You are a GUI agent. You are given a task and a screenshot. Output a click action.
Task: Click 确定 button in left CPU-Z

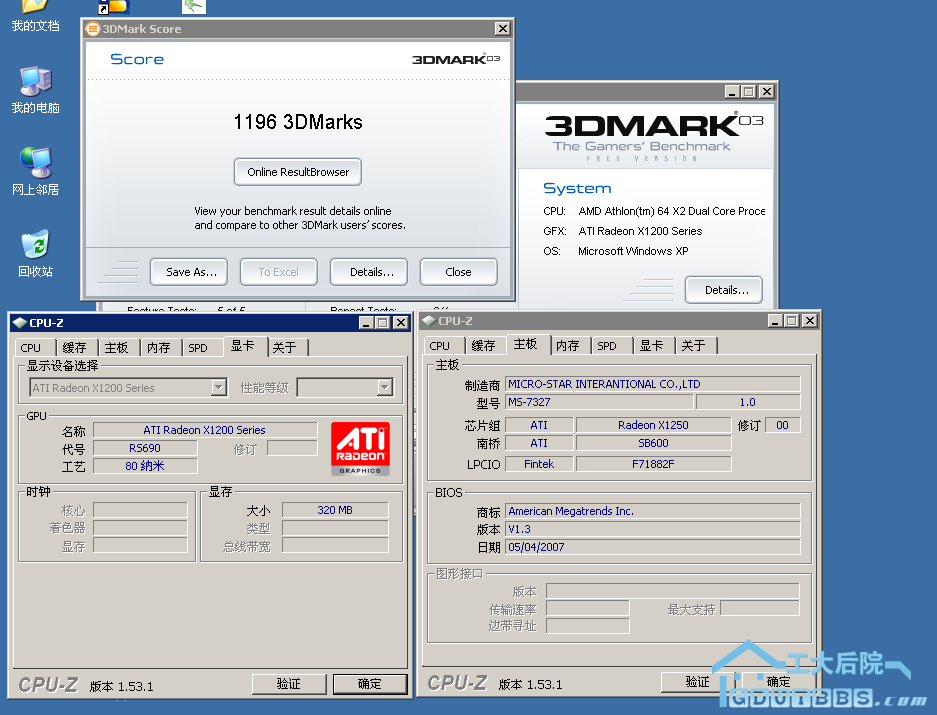370,683
